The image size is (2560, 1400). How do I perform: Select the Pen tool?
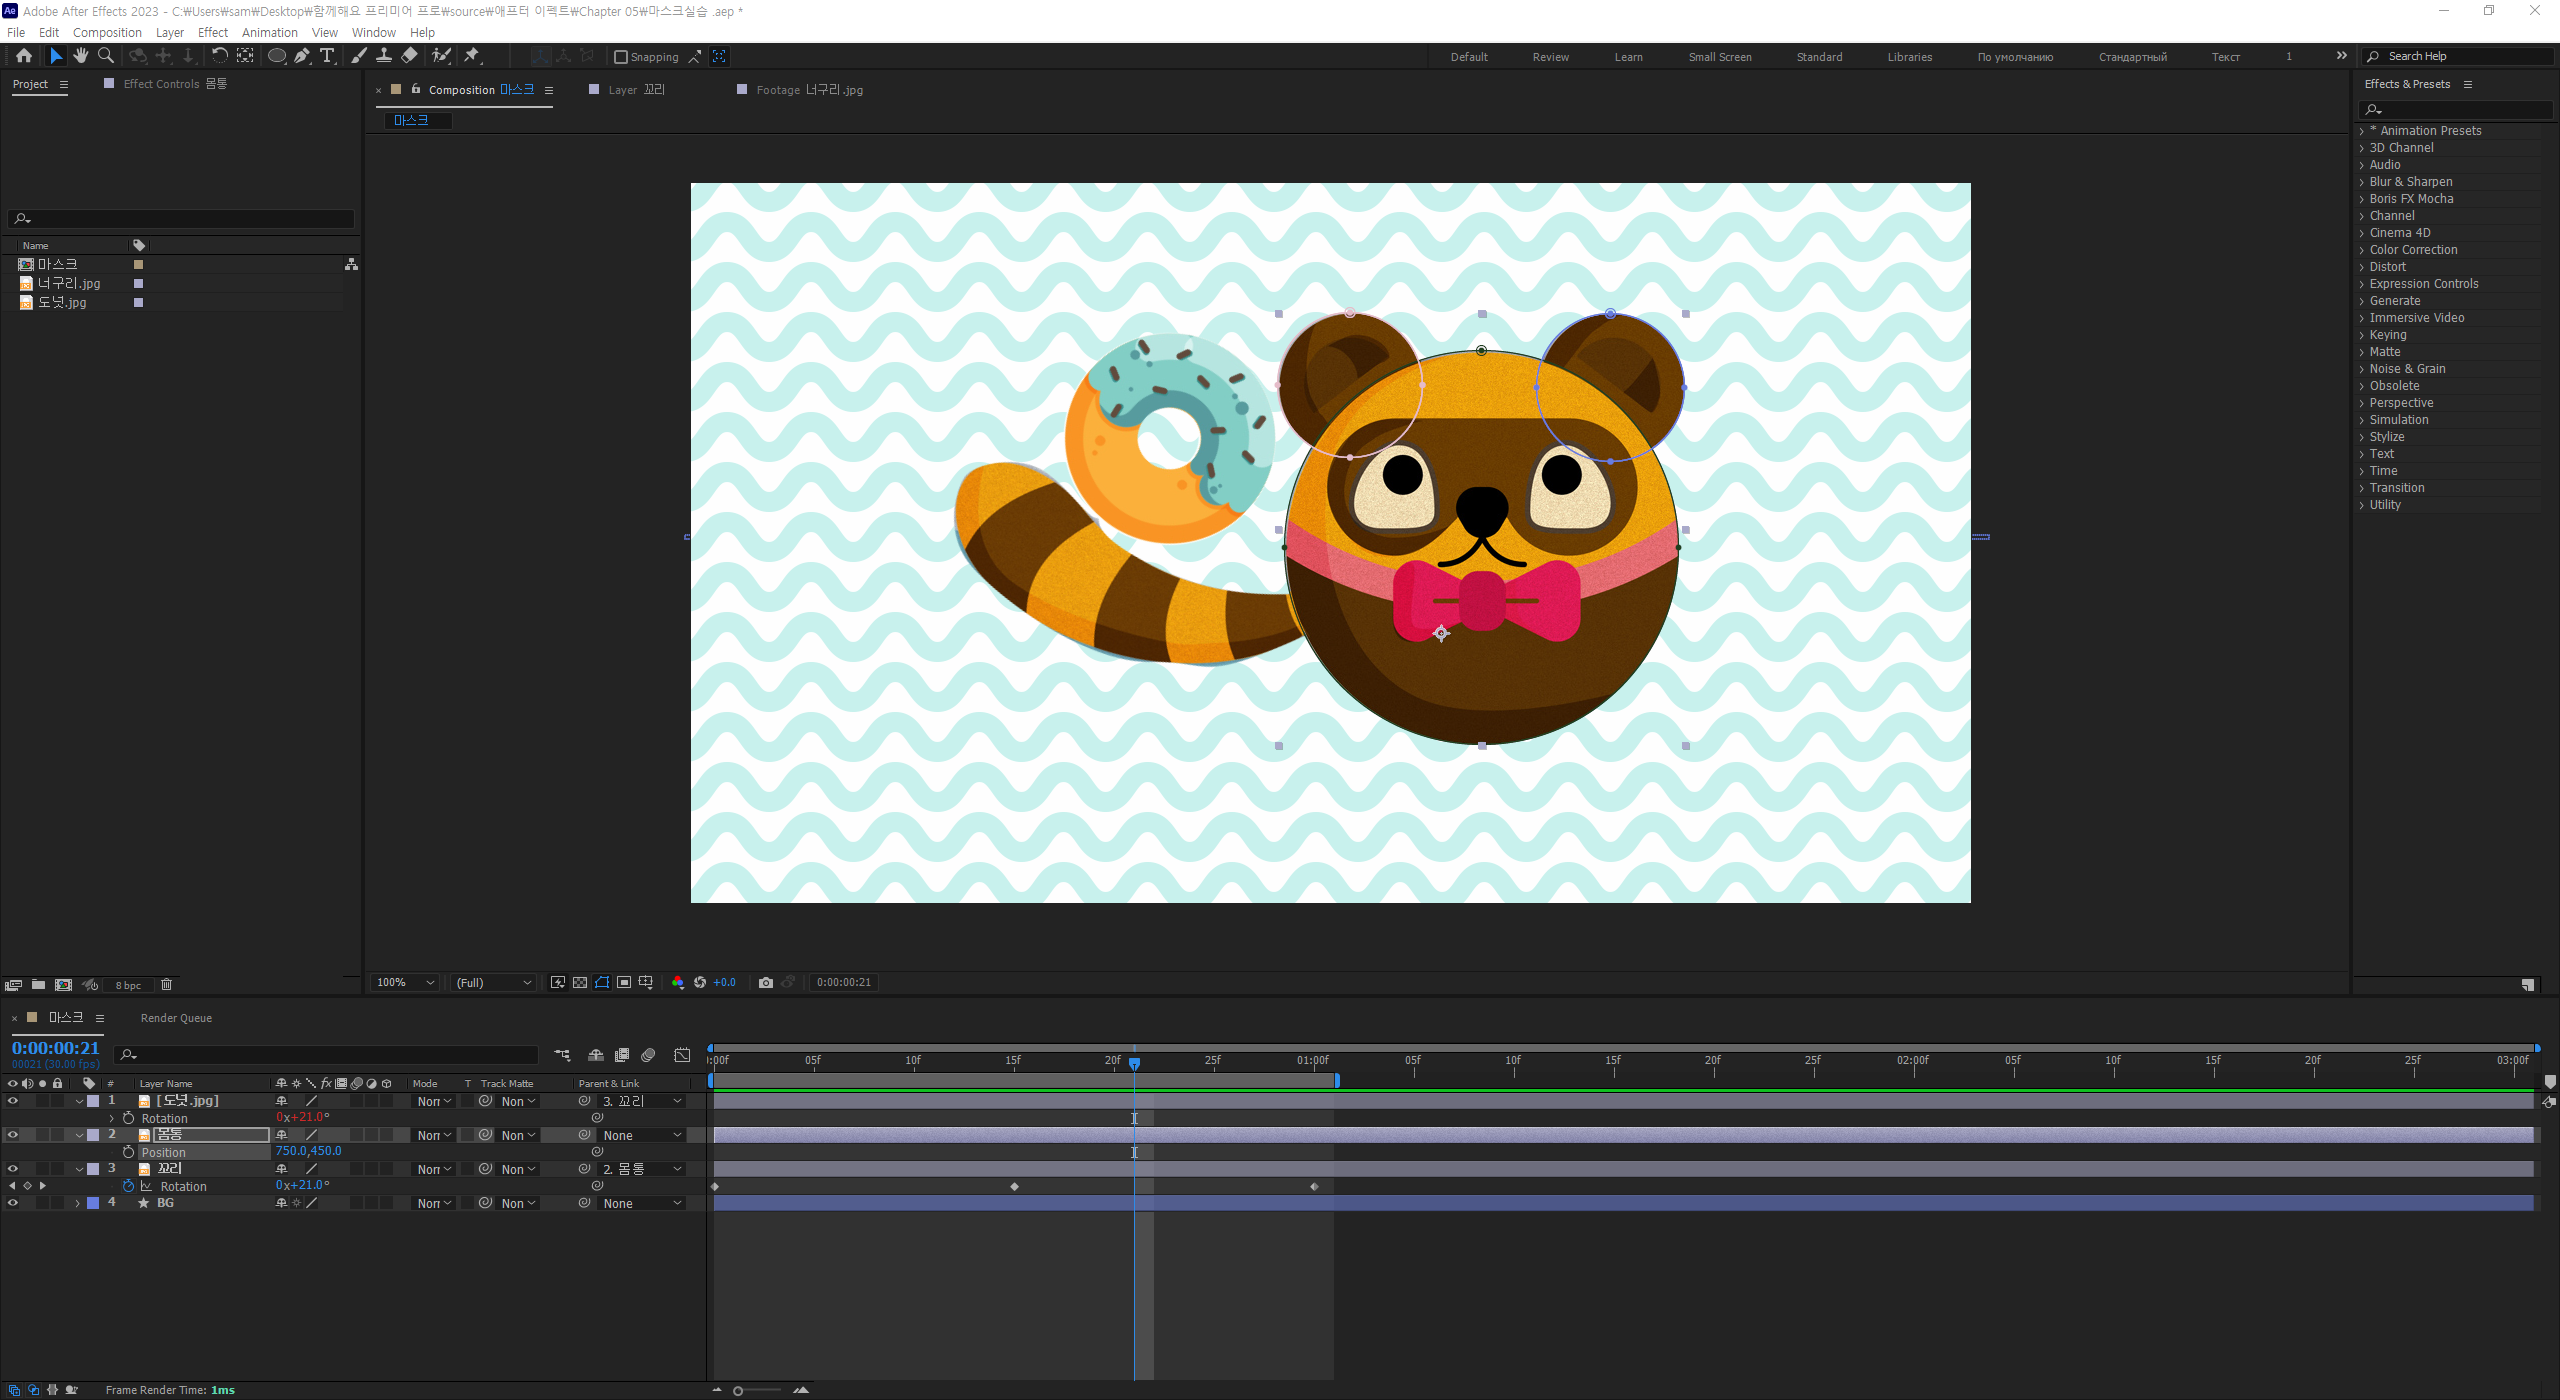(302, 56)
